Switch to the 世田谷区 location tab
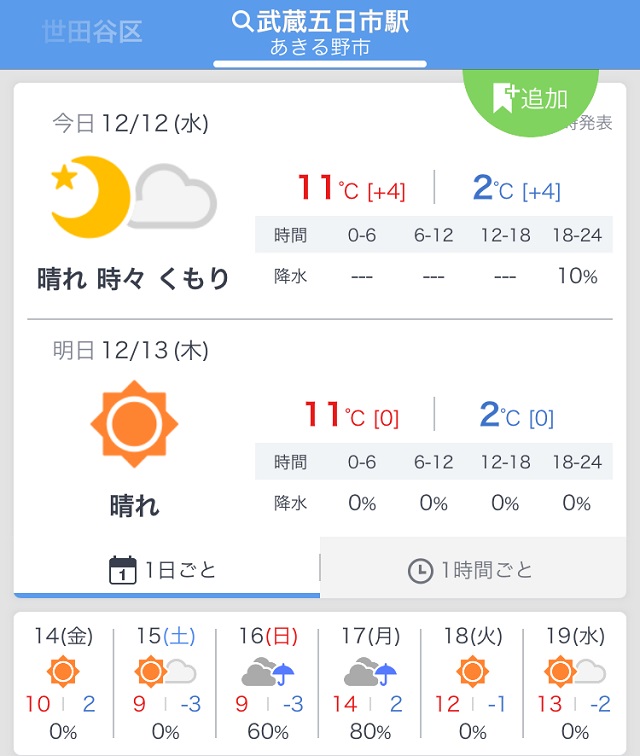640x756 pixels. point(92,32)
